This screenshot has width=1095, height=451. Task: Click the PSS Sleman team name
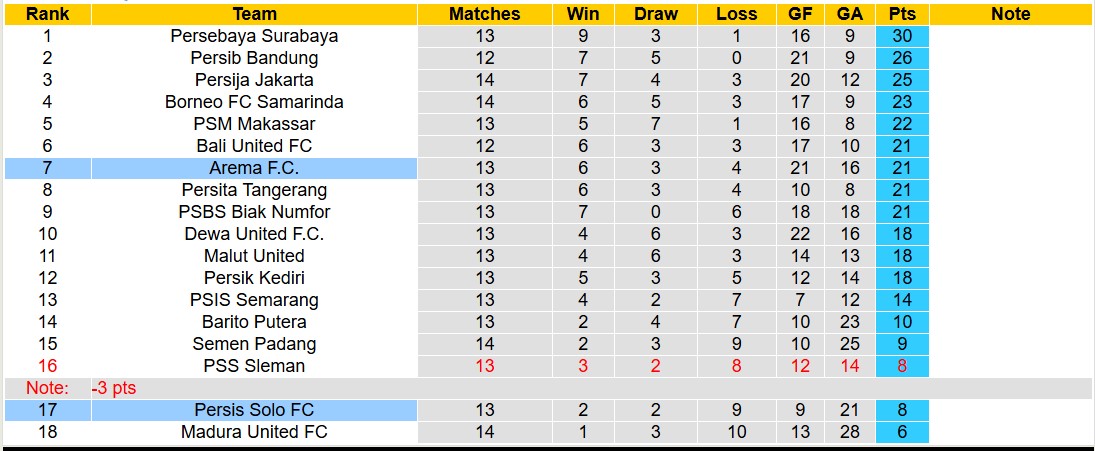pos(254,366)
